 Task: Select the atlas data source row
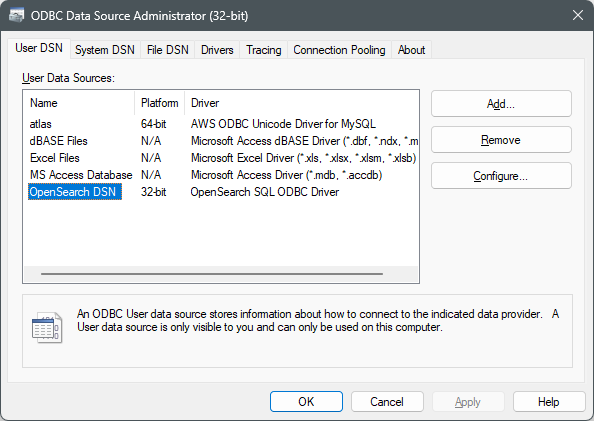(x=221, y=124)
